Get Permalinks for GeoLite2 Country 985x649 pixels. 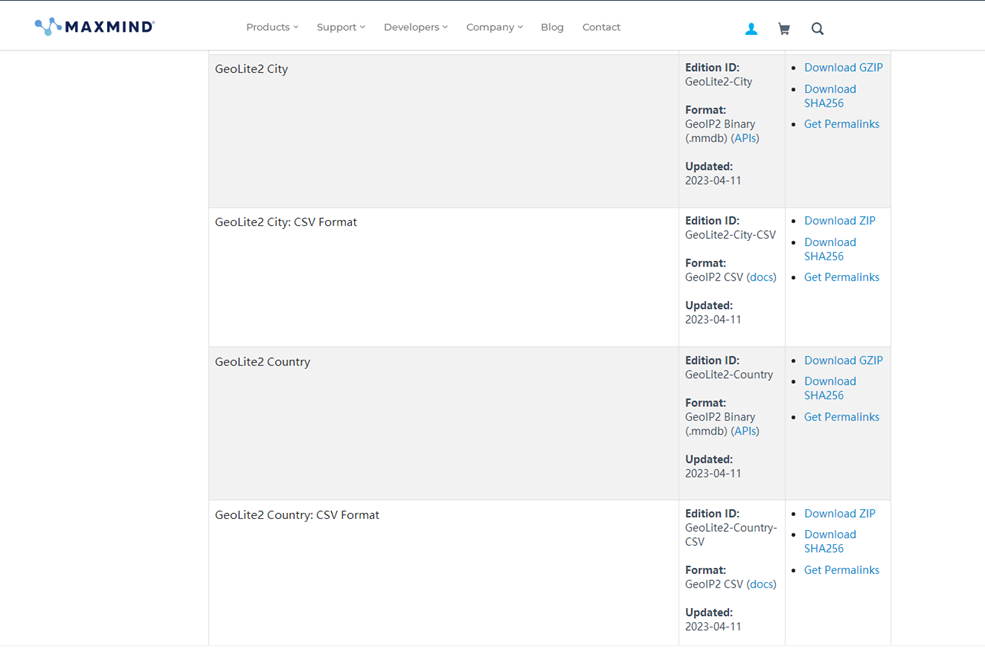pos(841,417)
